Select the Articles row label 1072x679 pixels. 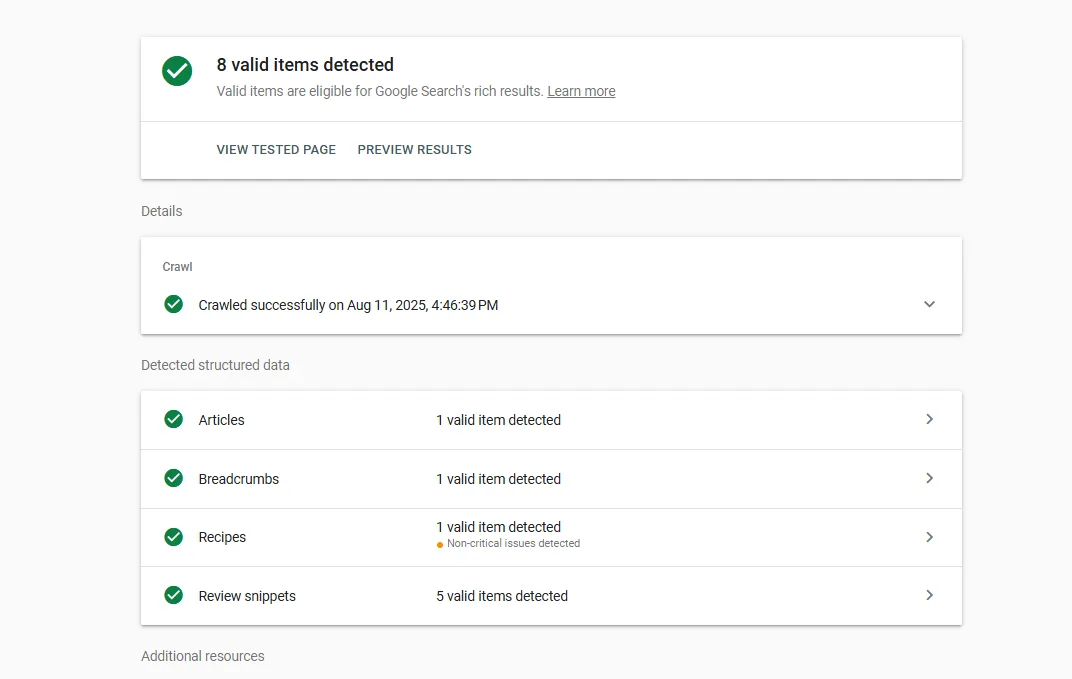[222, 420]
